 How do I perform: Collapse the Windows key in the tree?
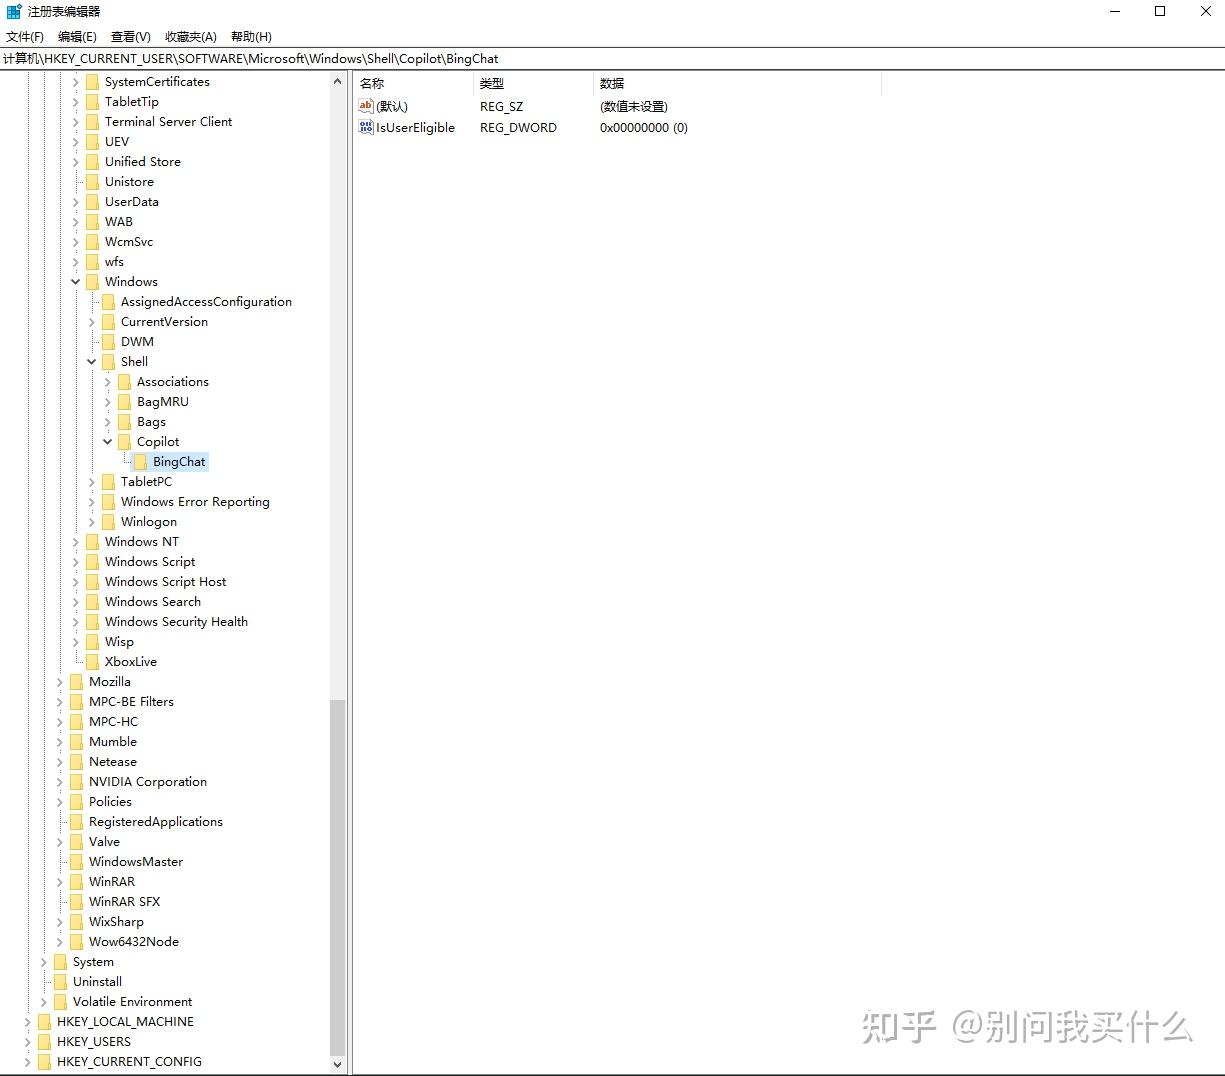tap(76, 282)
